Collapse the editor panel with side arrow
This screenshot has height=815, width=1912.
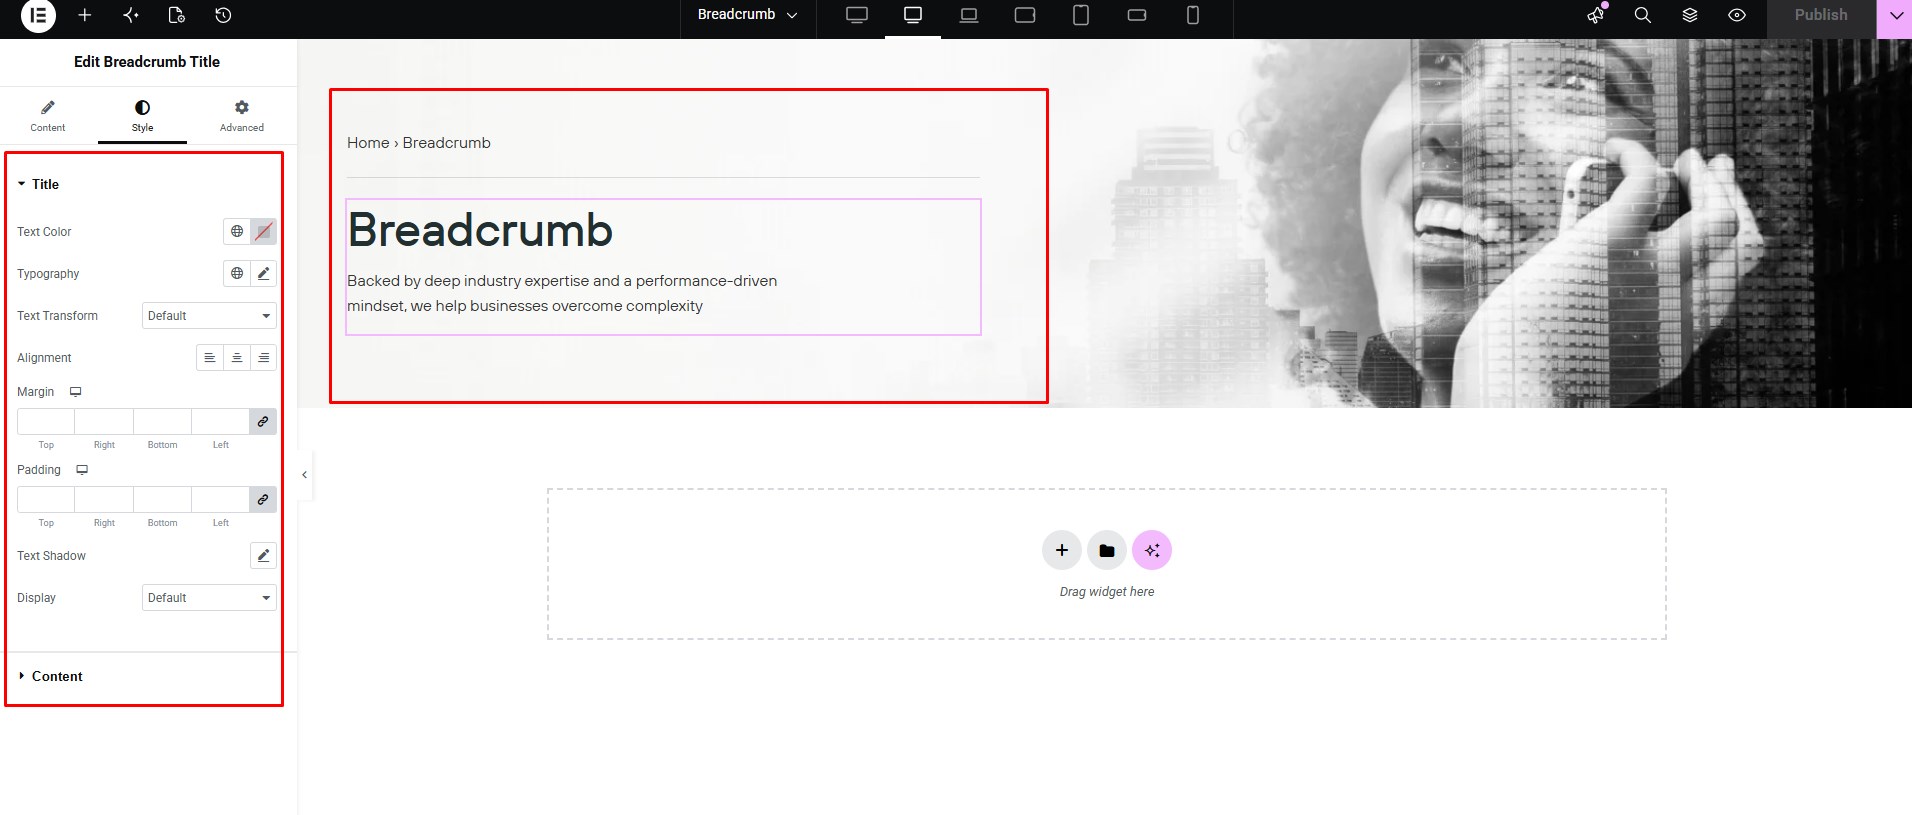(x=304, y=475)
